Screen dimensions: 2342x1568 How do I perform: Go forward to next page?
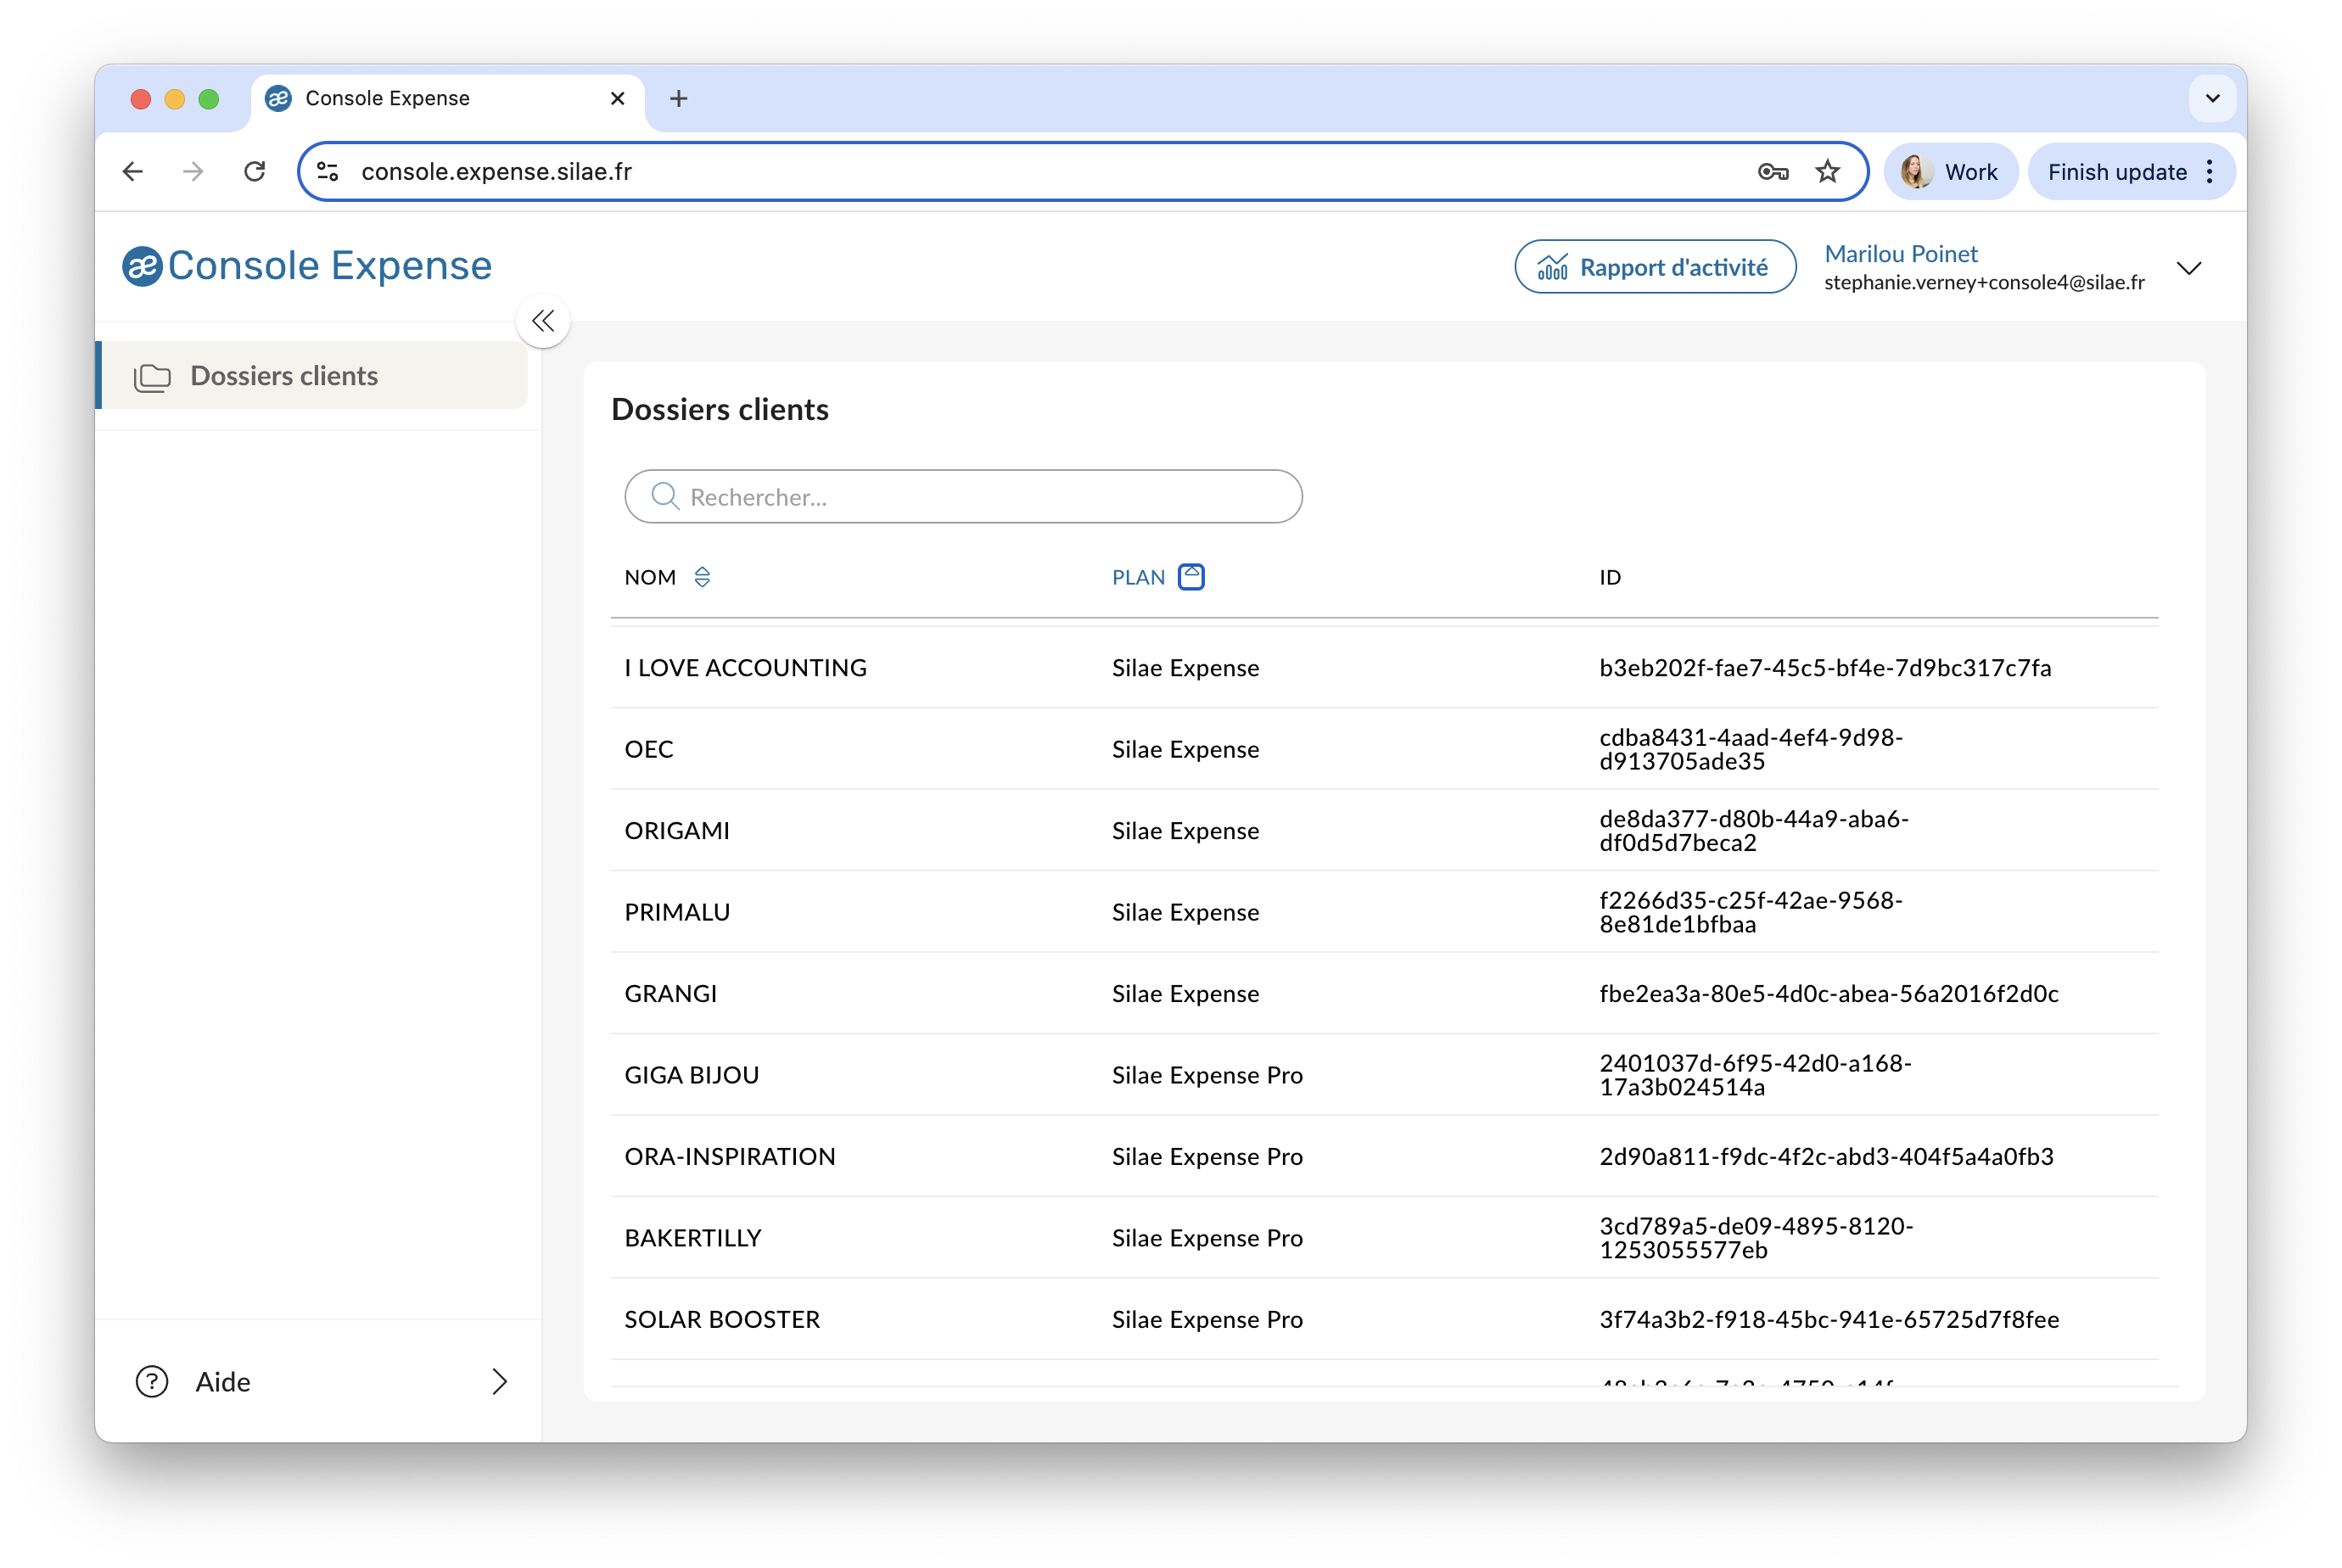[x=194, y=172]
